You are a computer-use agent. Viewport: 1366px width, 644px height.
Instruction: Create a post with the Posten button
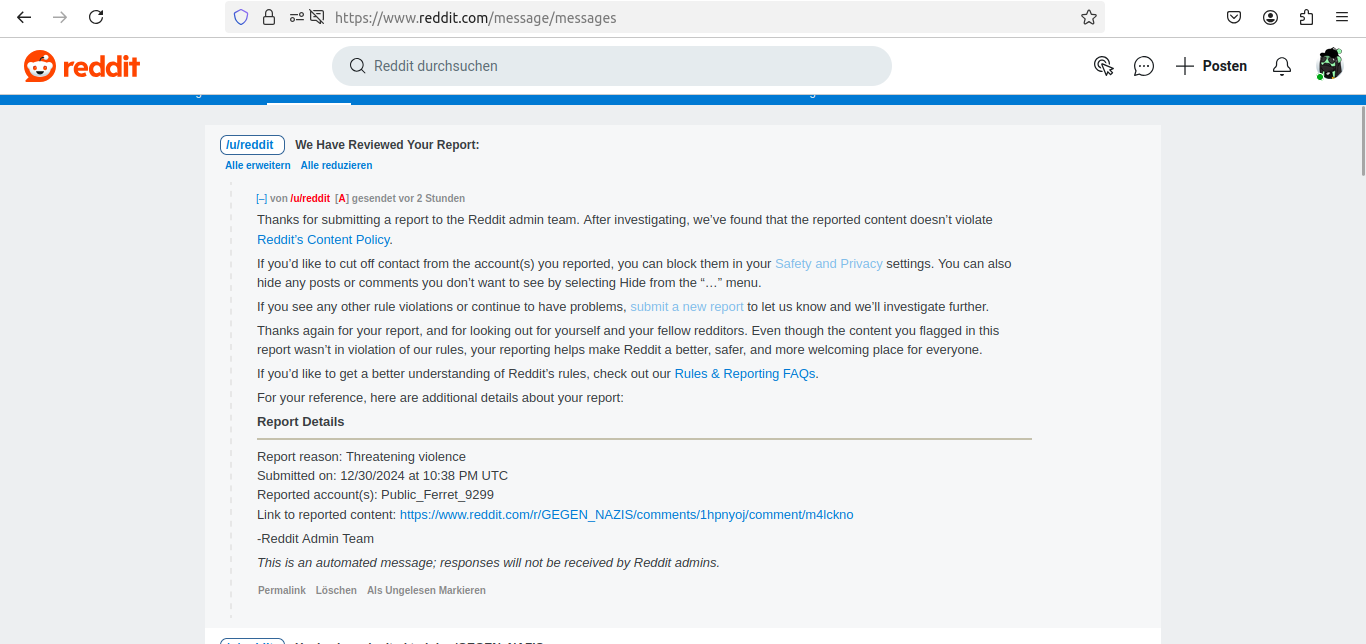pos(1211,66)
